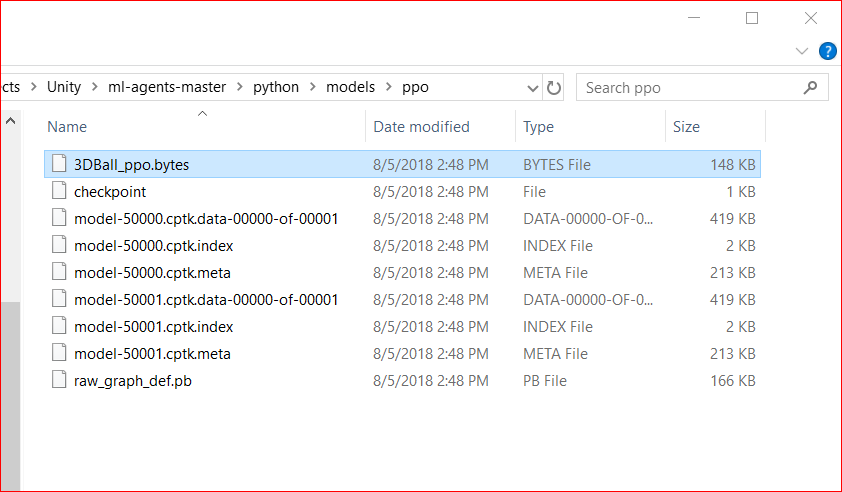Image resolution: width=842 pixels, height=492 pixels.
Task: Click the 3DBall_ppo.bytes file icon
Action: pyautogui.click(x=60, y=164)
